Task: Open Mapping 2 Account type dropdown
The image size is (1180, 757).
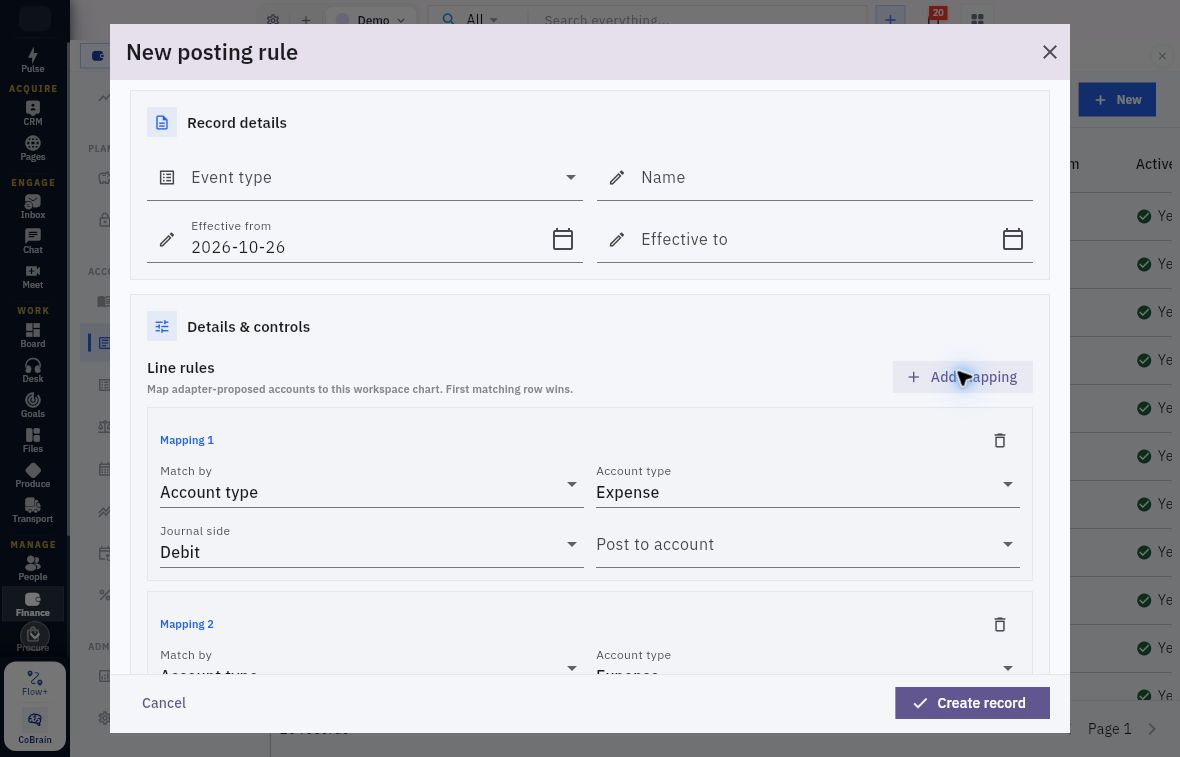Action: (807, 661)
